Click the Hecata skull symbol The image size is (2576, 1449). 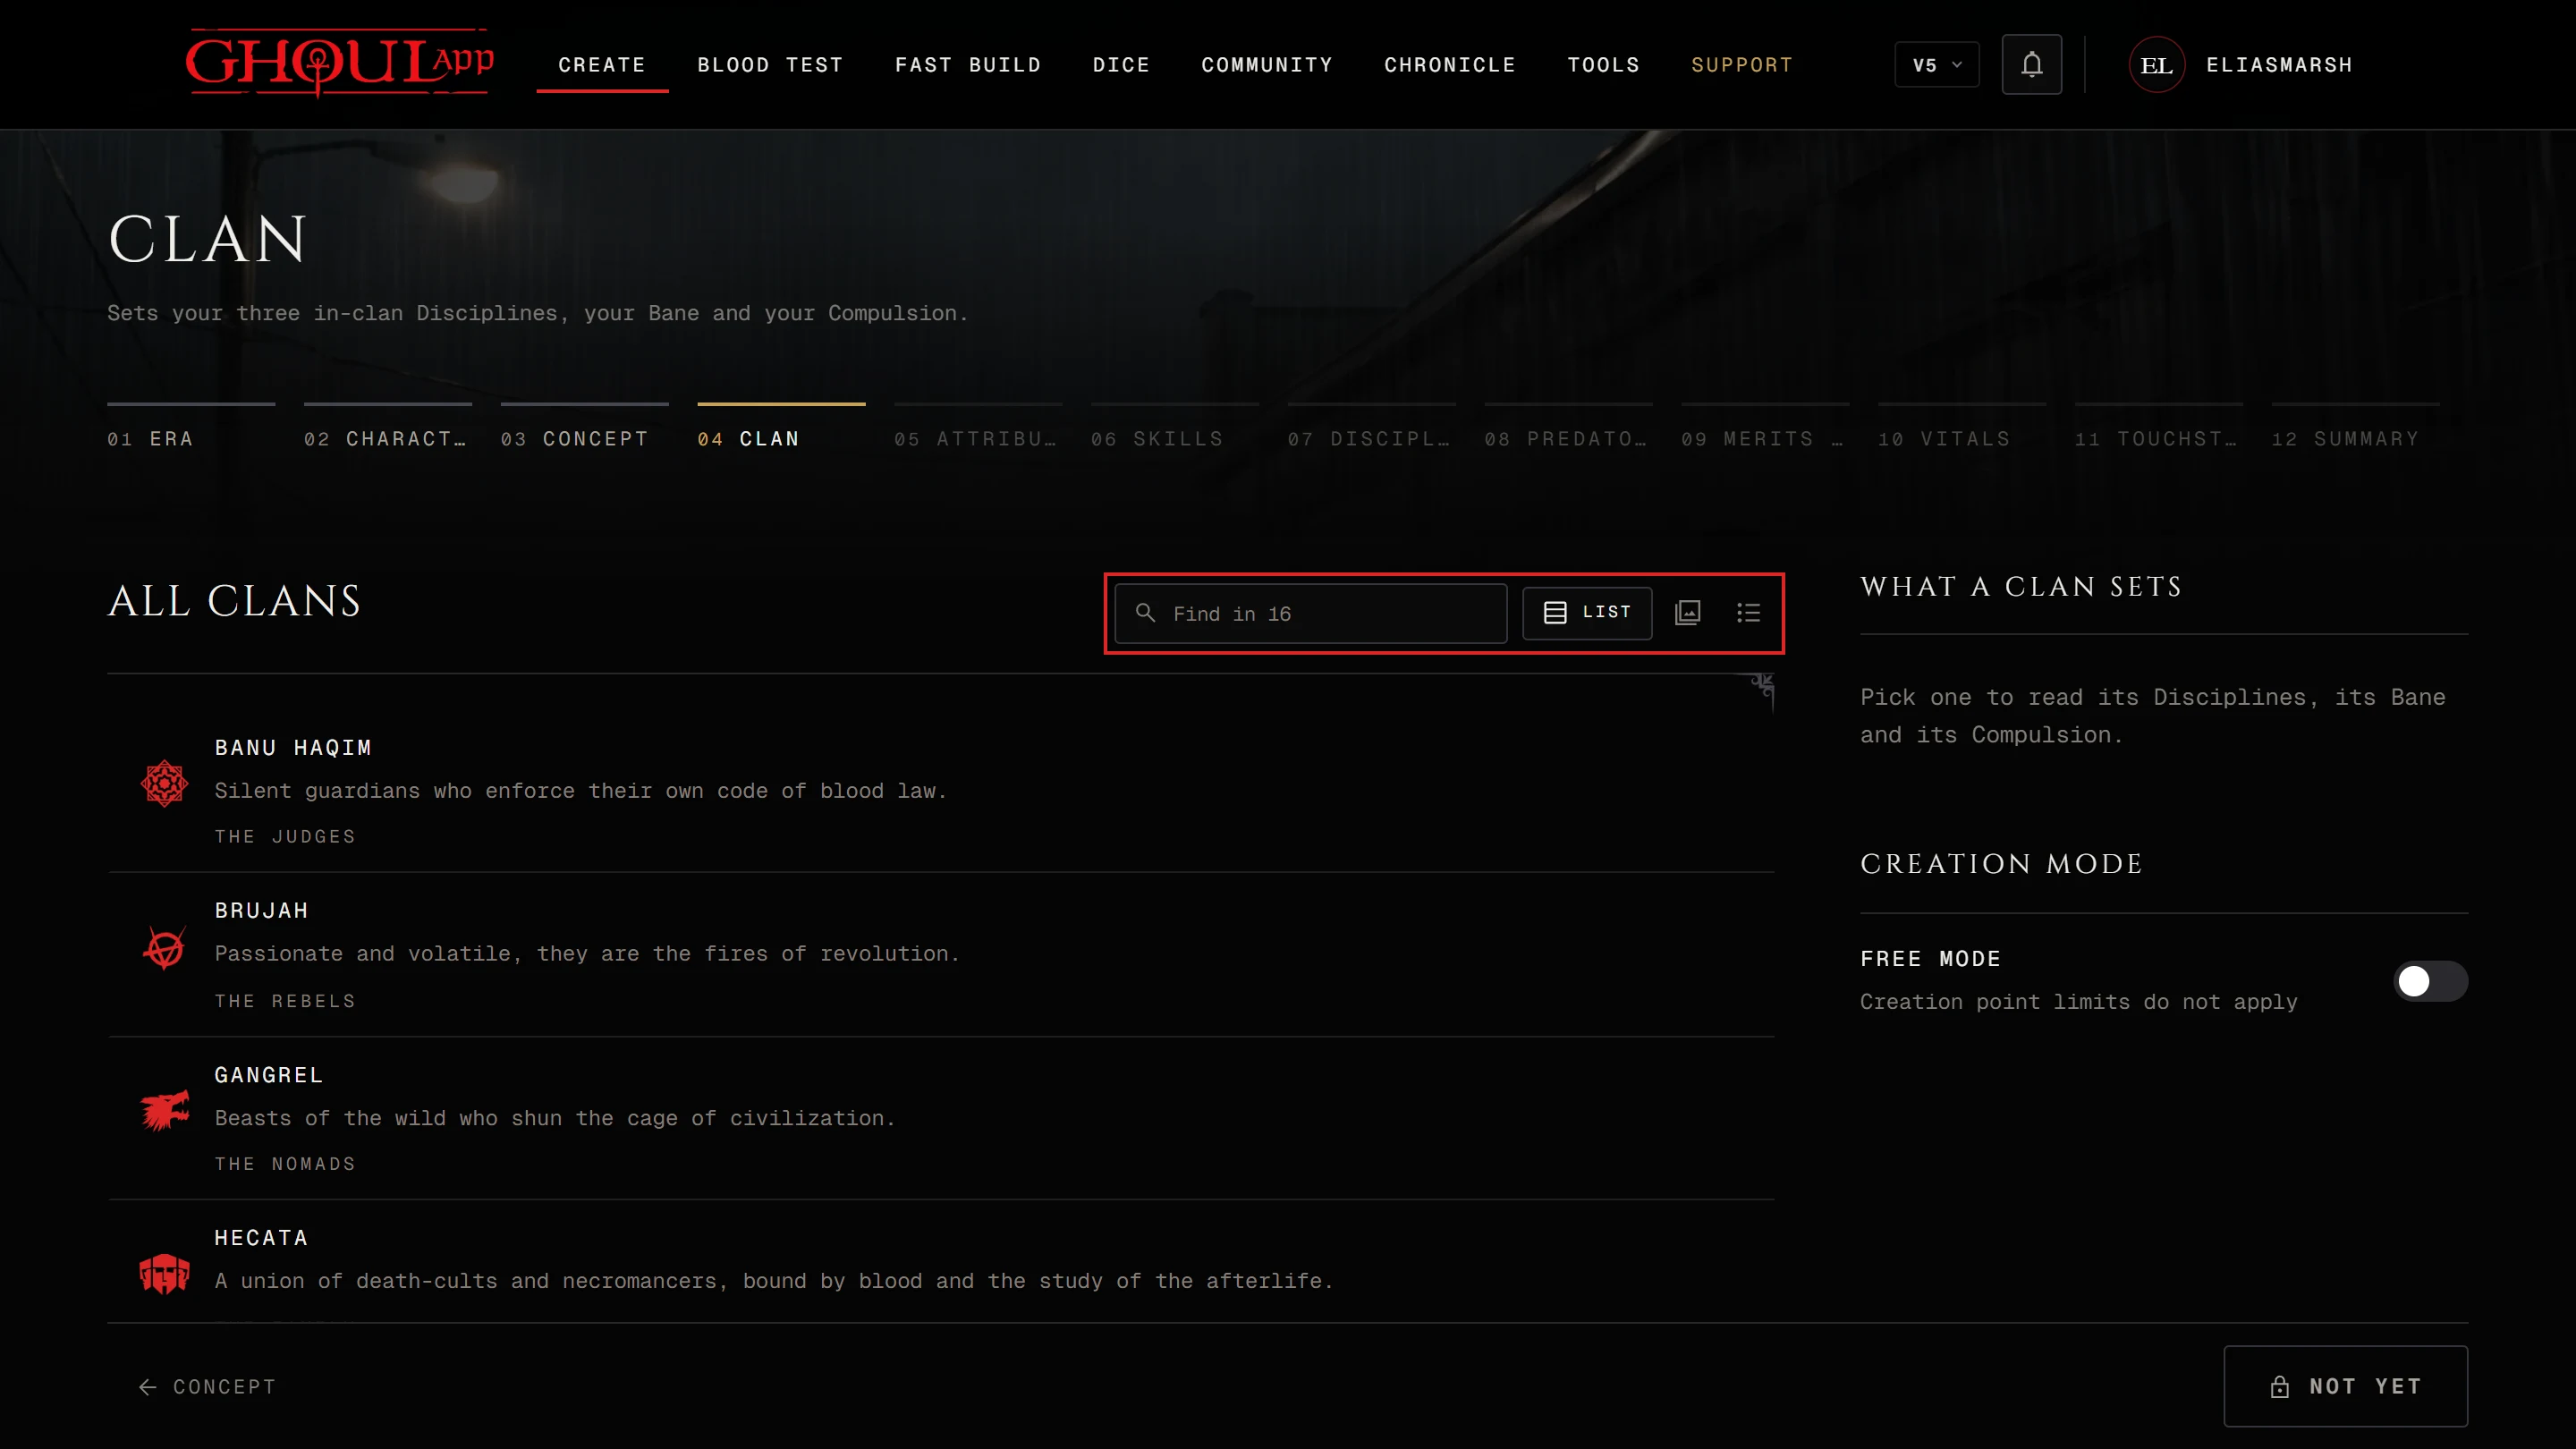[x=164, y=1274]
